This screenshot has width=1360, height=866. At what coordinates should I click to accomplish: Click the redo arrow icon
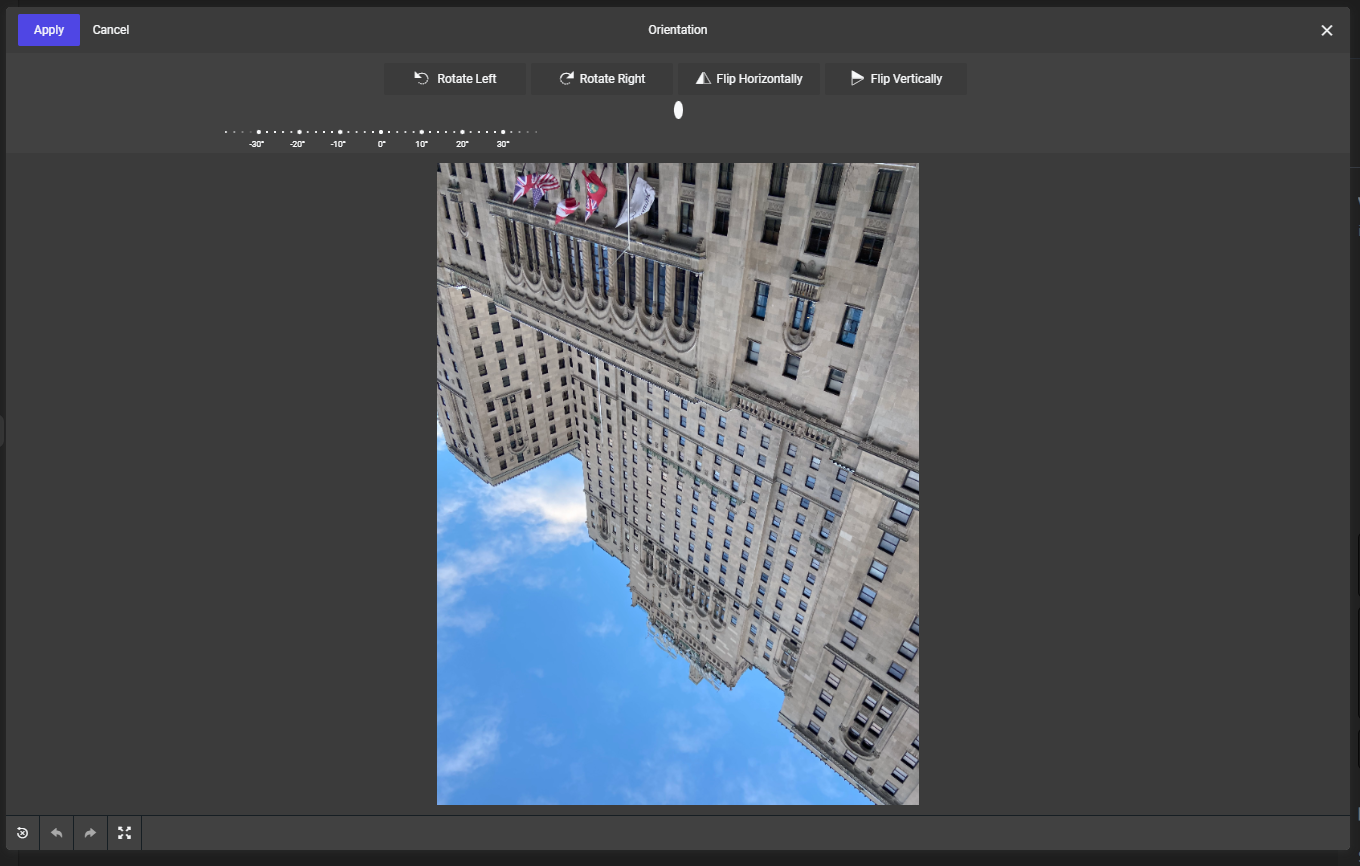(90, 833)
